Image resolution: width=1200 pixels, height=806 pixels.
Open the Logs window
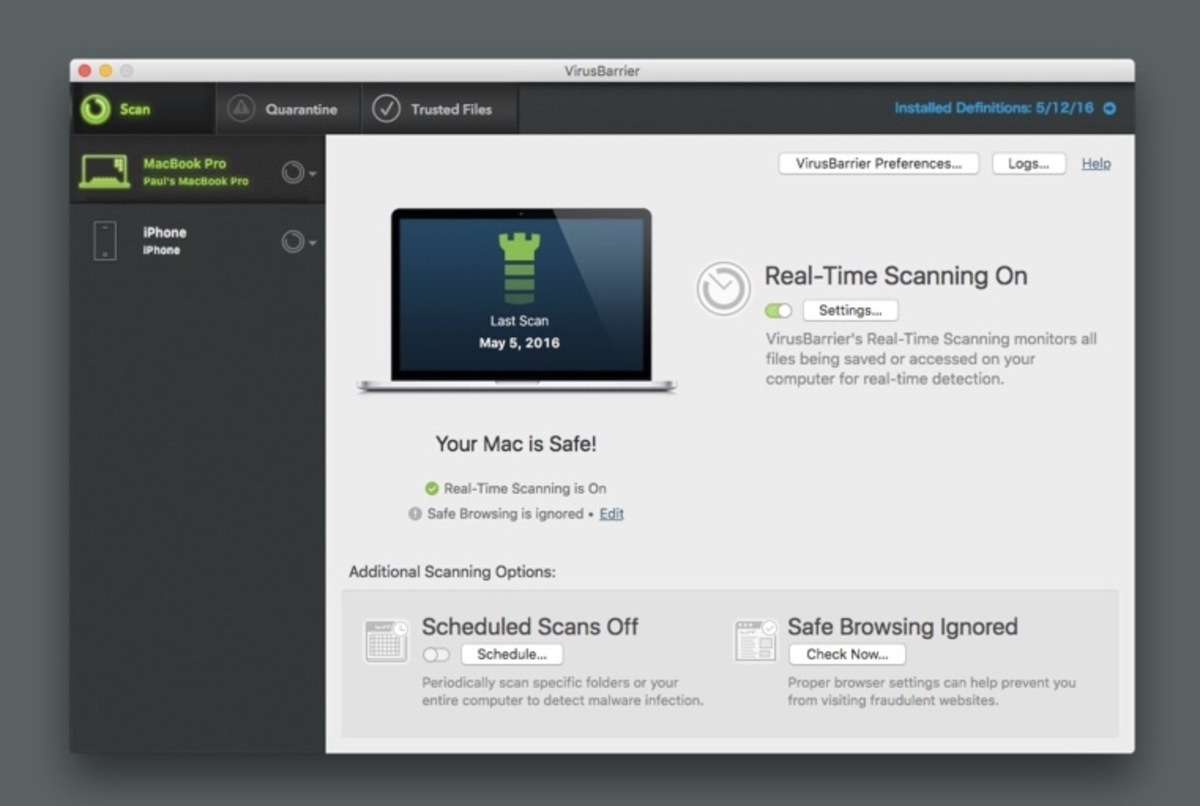pos(1029,163)
